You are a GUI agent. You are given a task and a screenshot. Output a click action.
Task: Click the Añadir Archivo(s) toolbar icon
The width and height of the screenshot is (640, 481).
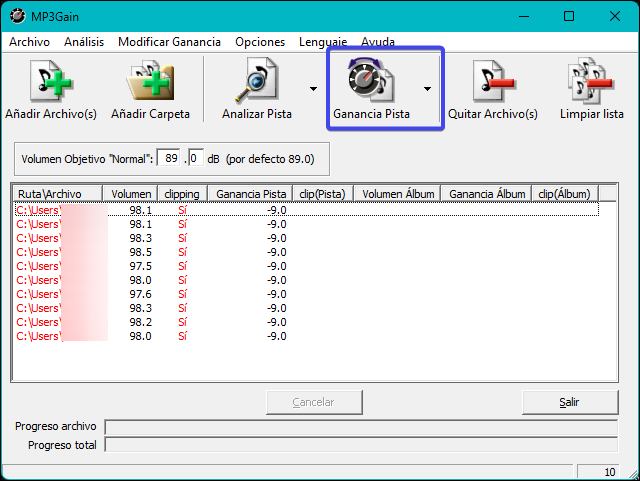tap(51, 83)
